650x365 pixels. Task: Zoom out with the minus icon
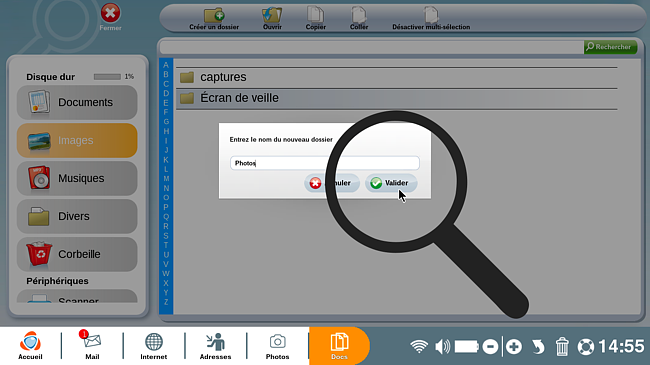tap(490, 346)
